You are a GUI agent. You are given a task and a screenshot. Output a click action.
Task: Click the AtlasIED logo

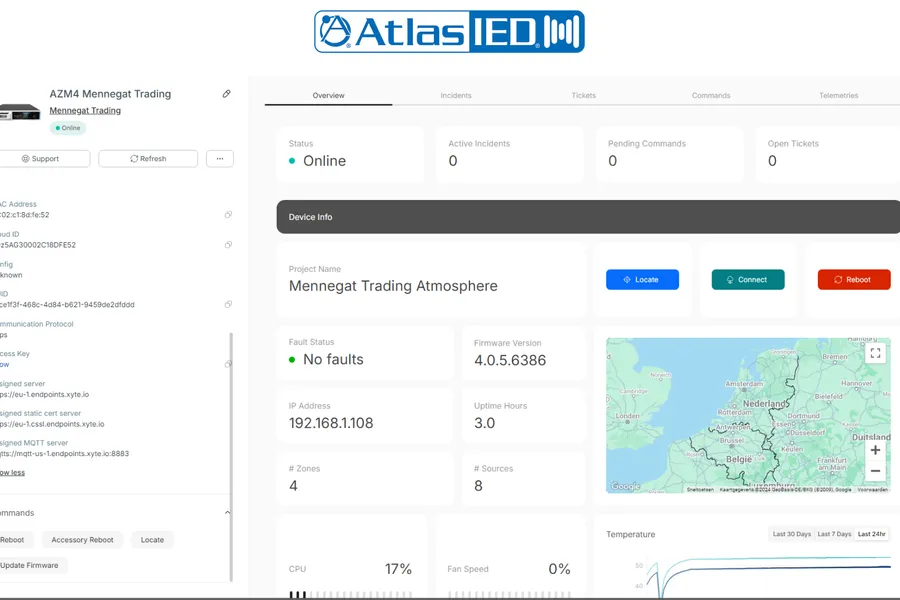pos(449,32)
